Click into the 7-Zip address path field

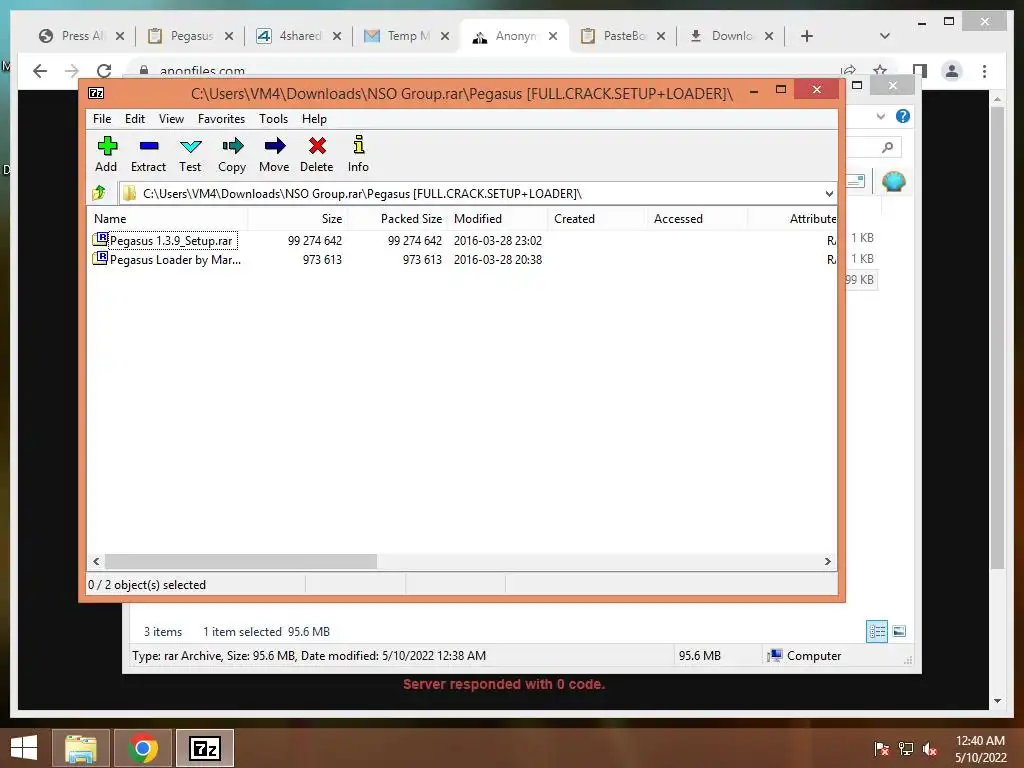pos(477,193)
